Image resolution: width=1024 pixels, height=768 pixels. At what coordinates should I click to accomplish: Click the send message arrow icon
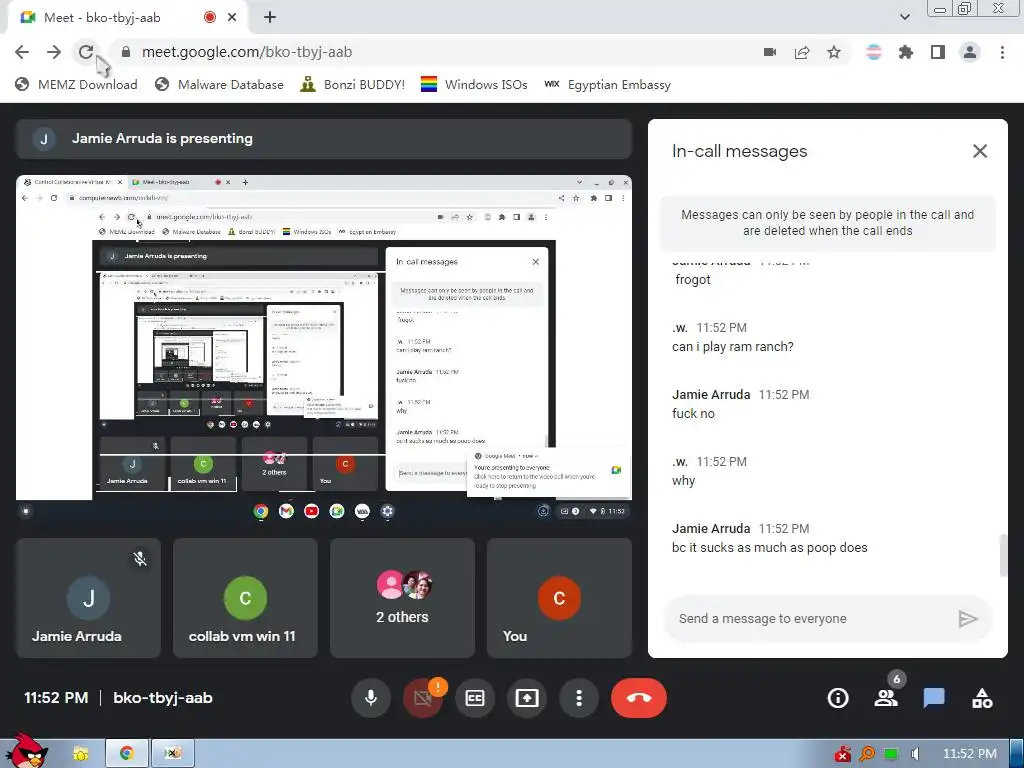click(x=967, y=618)
